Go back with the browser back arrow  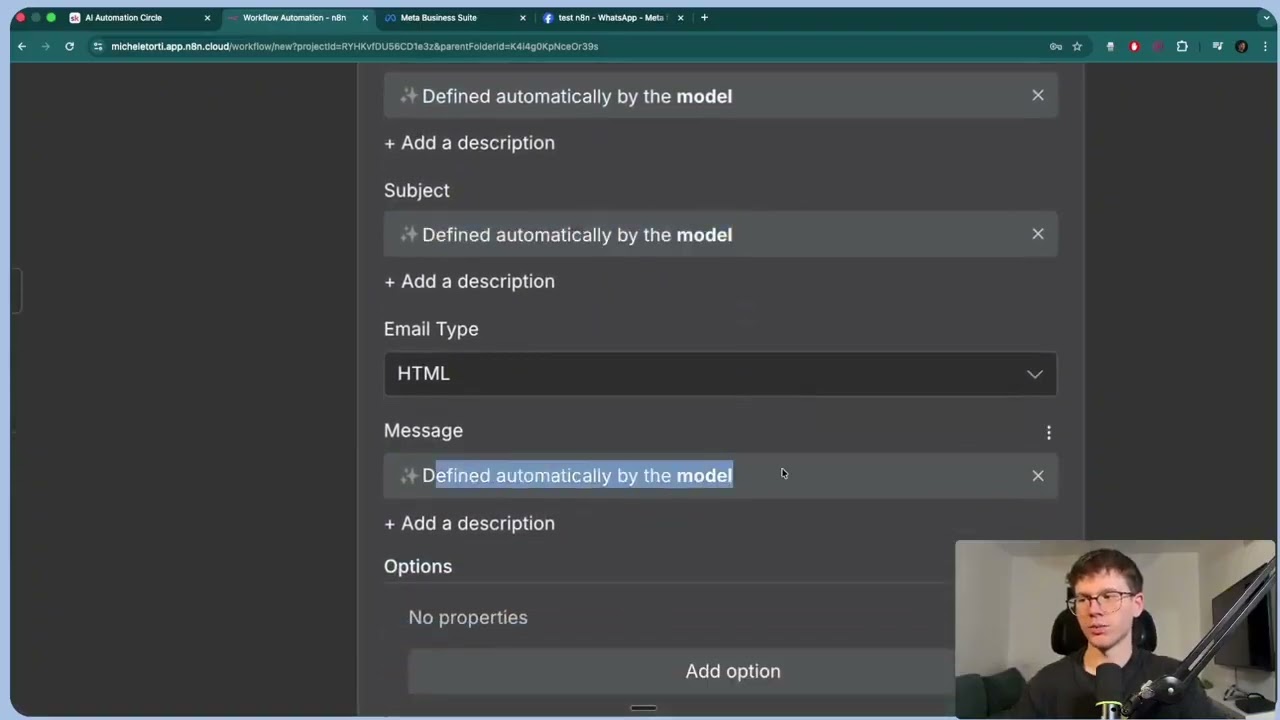(x=22, y=46)
